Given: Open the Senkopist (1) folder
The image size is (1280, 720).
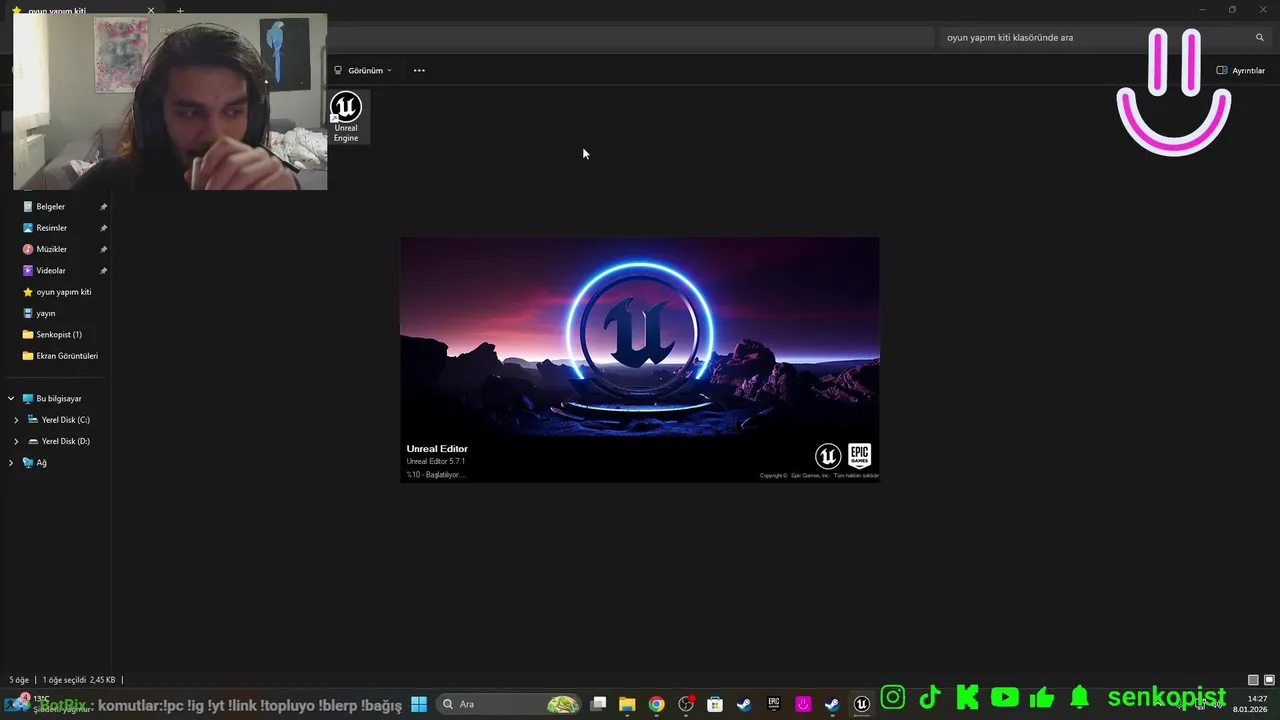Looking at the screenshot, I should coord(58,334).
